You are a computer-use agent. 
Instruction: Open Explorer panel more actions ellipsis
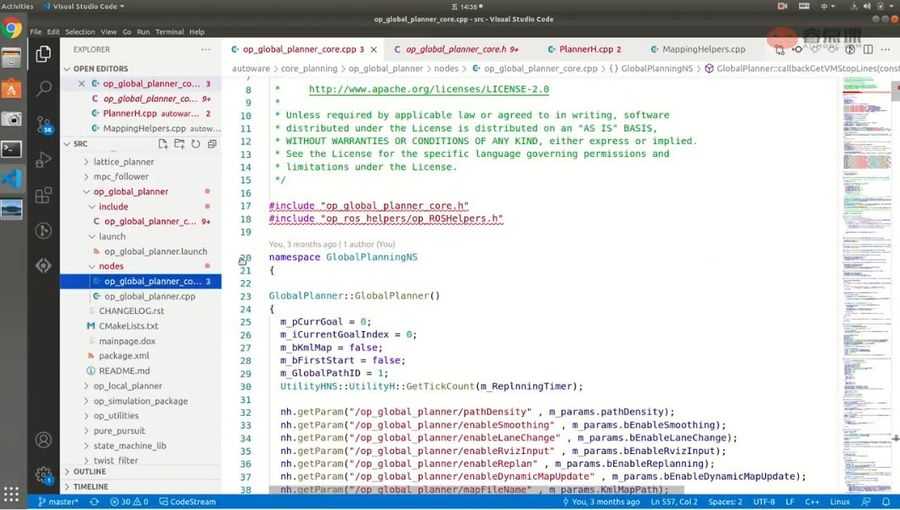tap(206, 50)
